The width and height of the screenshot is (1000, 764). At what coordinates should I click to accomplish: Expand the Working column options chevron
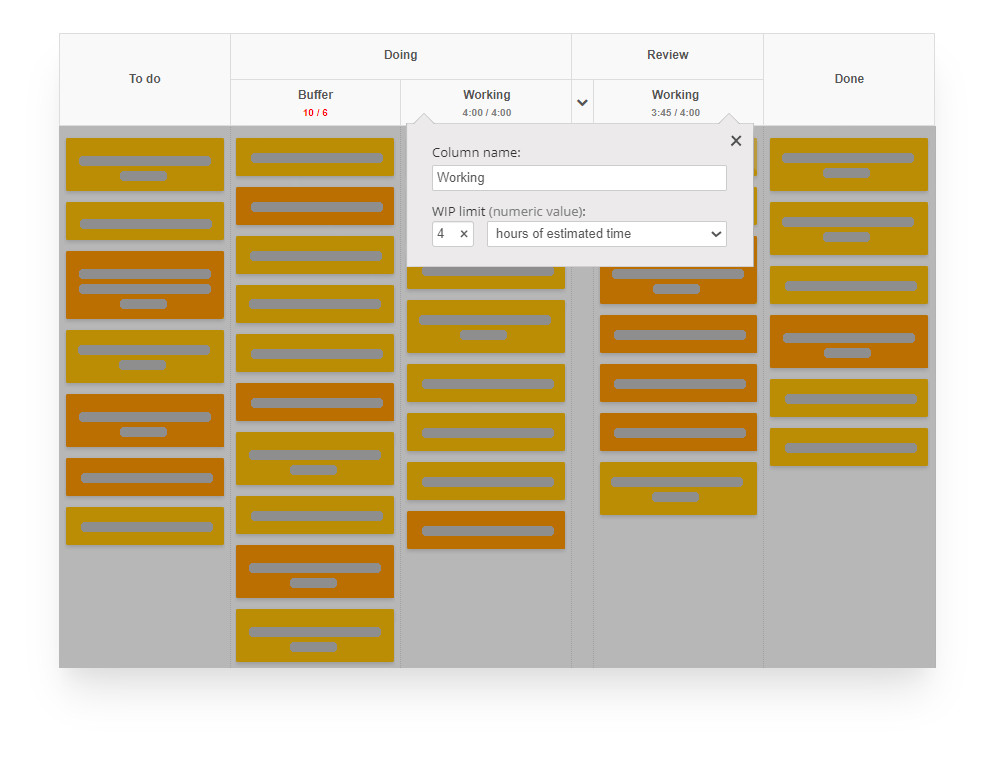tap(582, 101)
